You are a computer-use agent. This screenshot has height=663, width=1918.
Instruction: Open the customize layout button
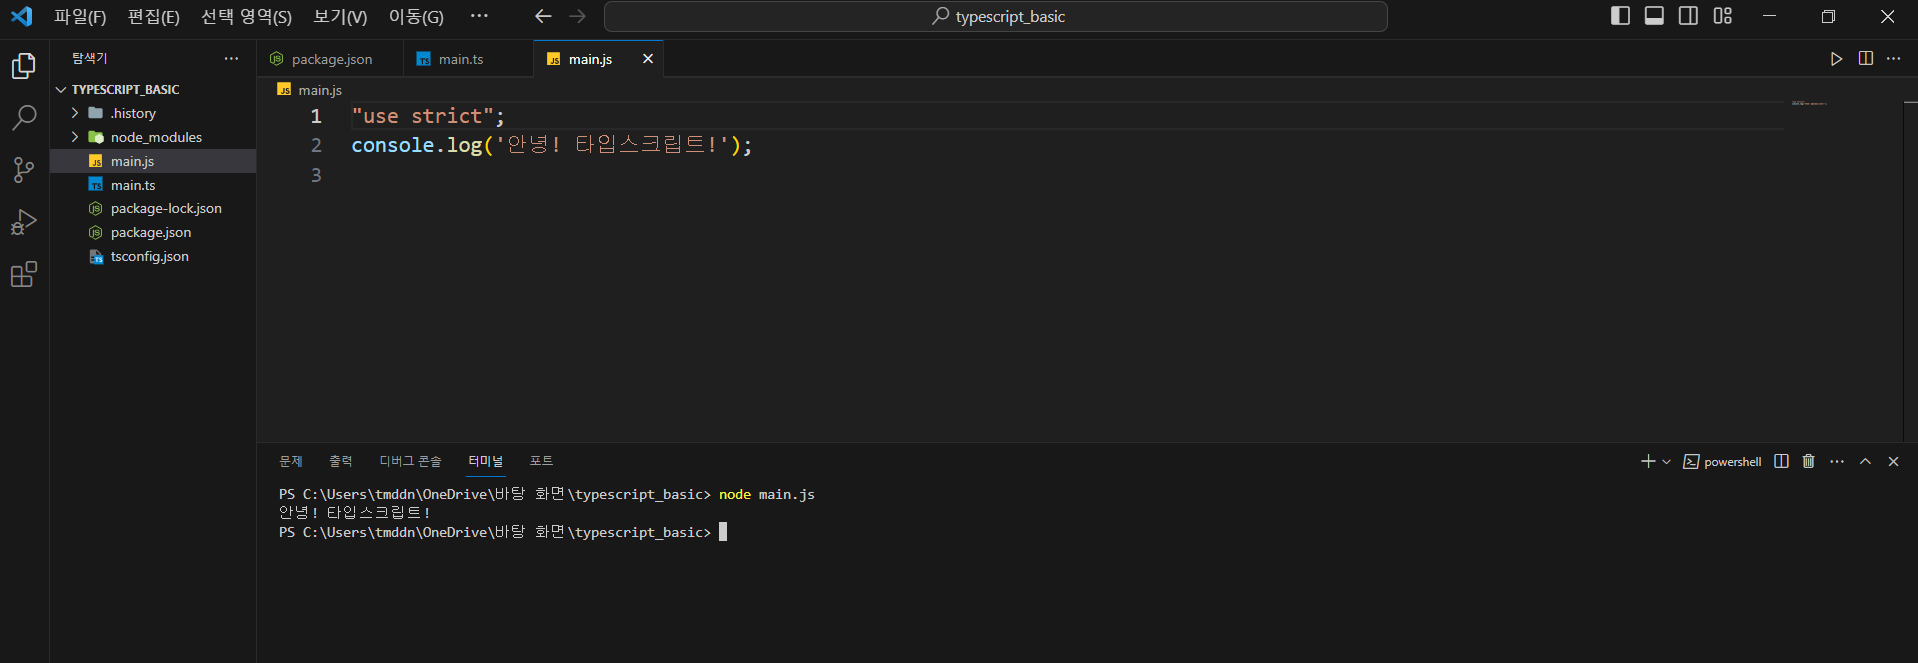click(1723, 16)
